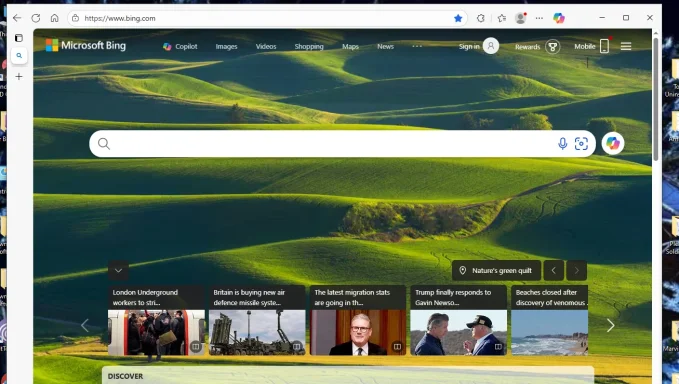Expand more Bing navigation items ellipsis
The width and height of the screenshot is (679, 384).
point(417,46)
